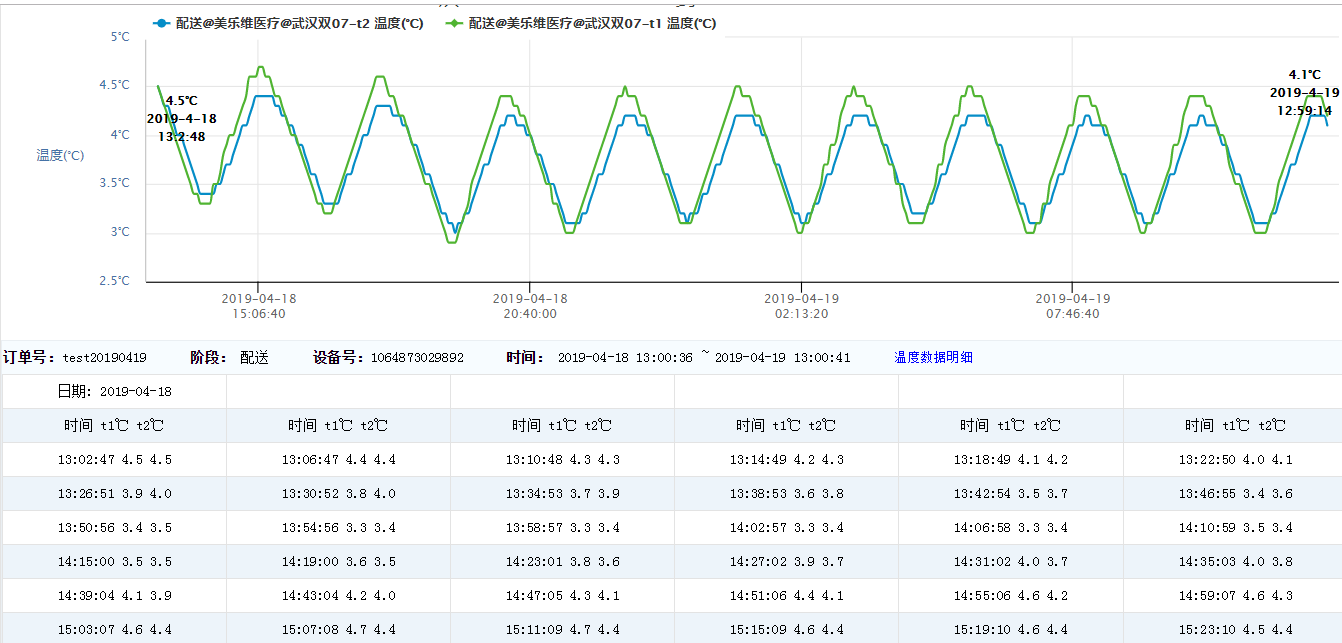Select the 13:50:56 3.4 3.5 cell
Screen dimensions: 1342x643
pos(114,528)
